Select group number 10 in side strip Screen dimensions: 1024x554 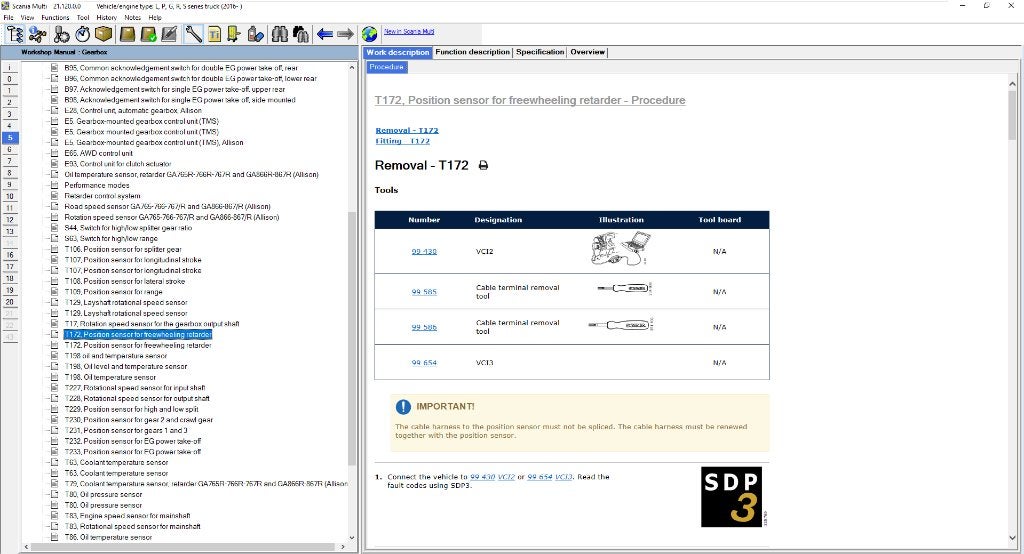point(10,196)
